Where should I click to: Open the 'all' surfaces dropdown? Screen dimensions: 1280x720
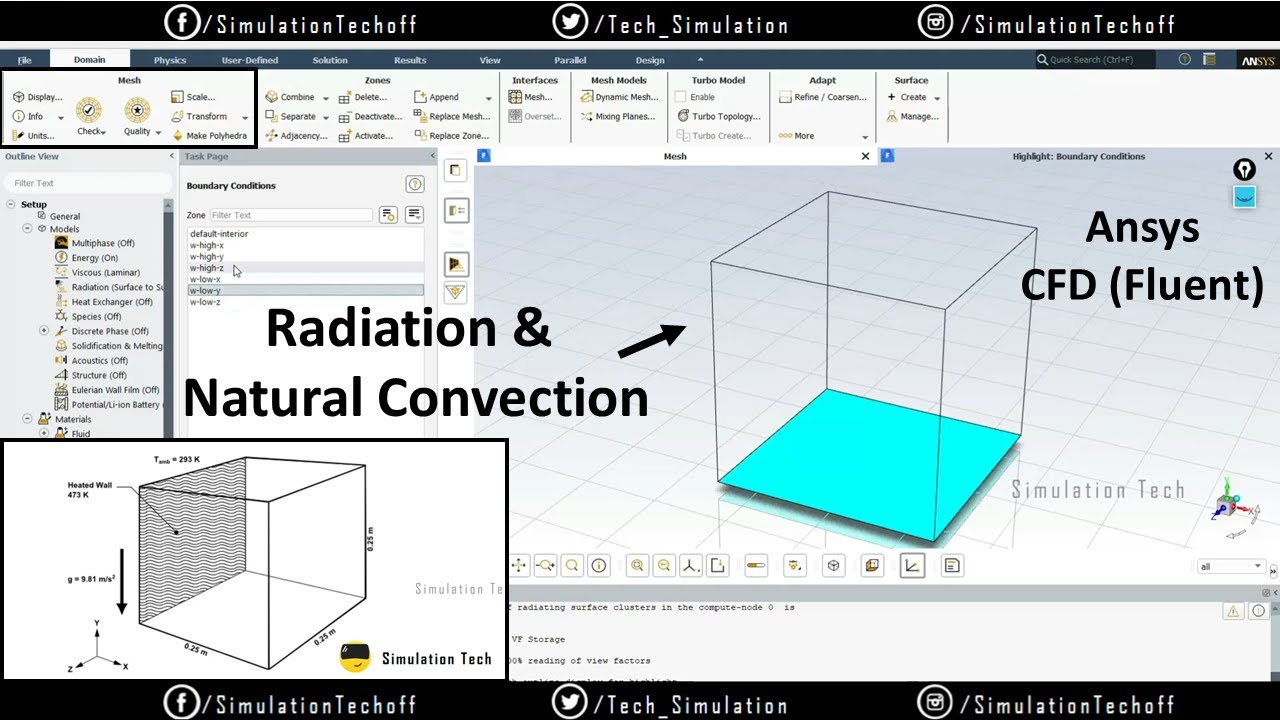click(1231, 567)
